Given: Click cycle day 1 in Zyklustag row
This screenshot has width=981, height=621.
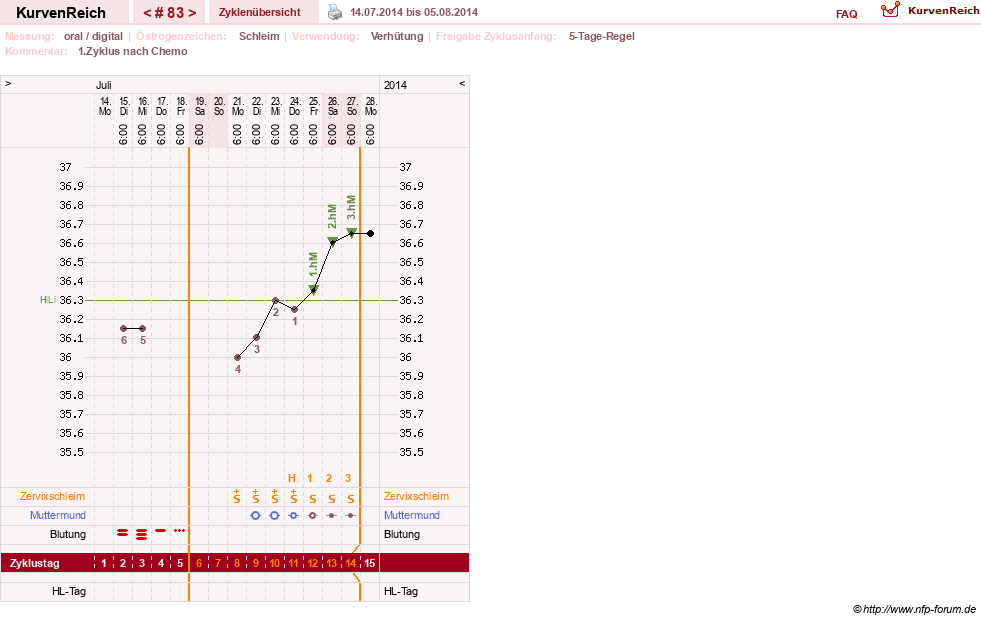Looking at the screenshot, I should 104,563.
